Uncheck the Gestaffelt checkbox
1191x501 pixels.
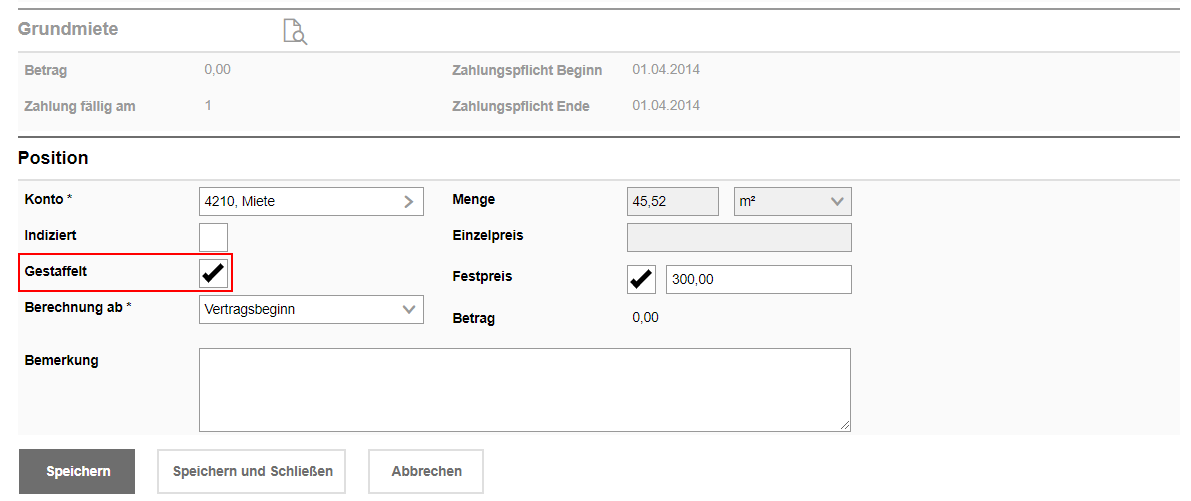(x=213, y=273)
